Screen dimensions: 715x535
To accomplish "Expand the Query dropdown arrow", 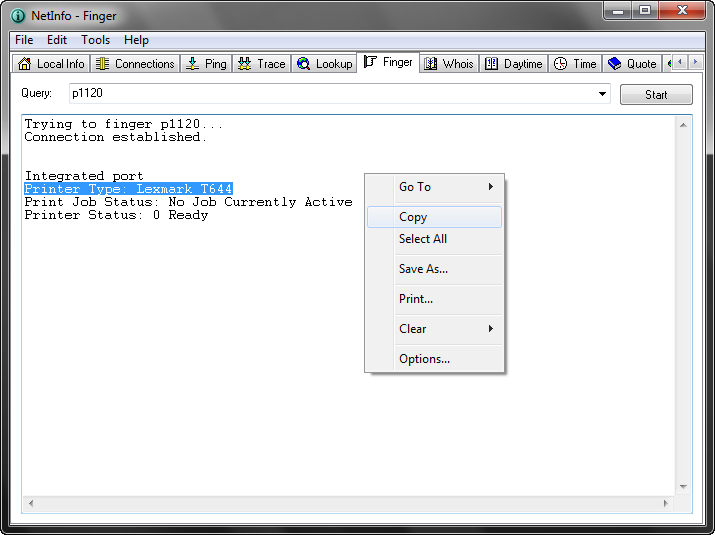I will pyautogui.click(x=602, y=94).
